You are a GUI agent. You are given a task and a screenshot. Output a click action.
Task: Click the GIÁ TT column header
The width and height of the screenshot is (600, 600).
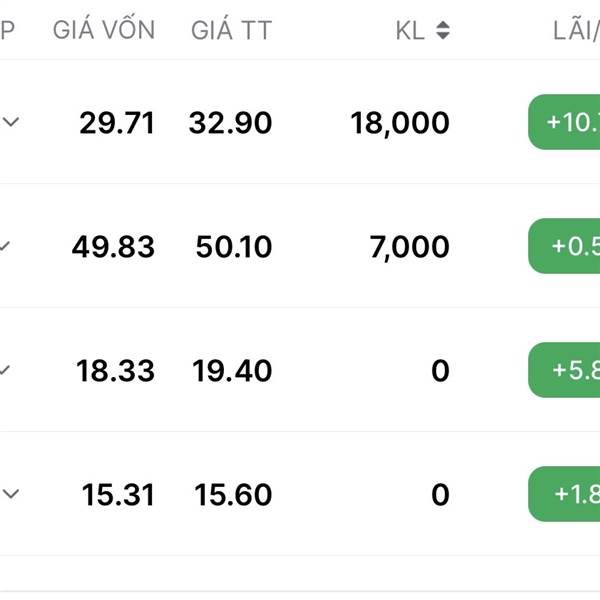pos(232,29)
